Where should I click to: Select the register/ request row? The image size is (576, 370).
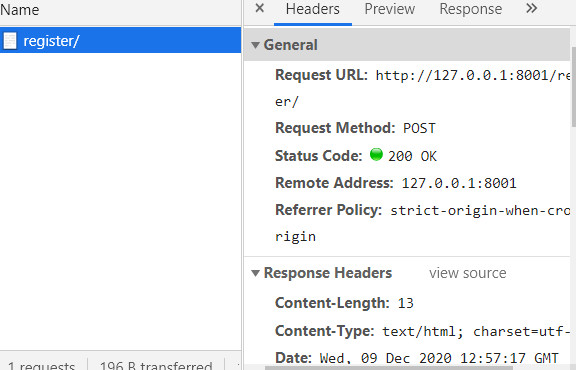[x=120, y=40]
